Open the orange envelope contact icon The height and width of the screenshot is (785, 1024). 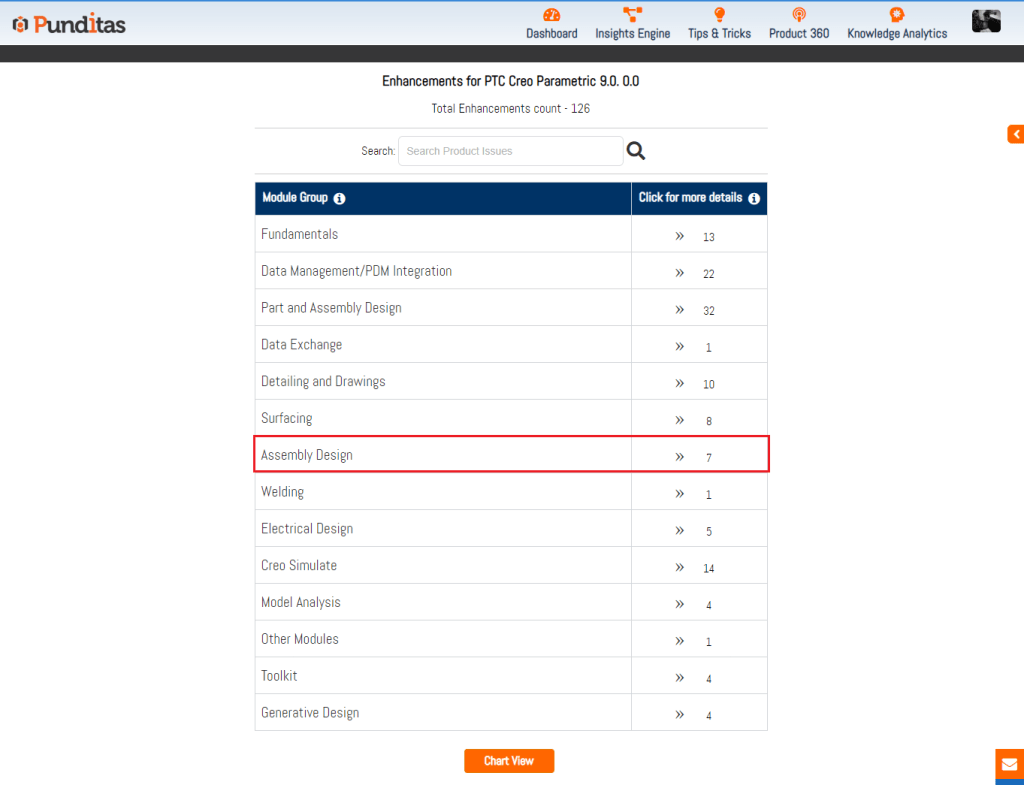coord(1009,764)
